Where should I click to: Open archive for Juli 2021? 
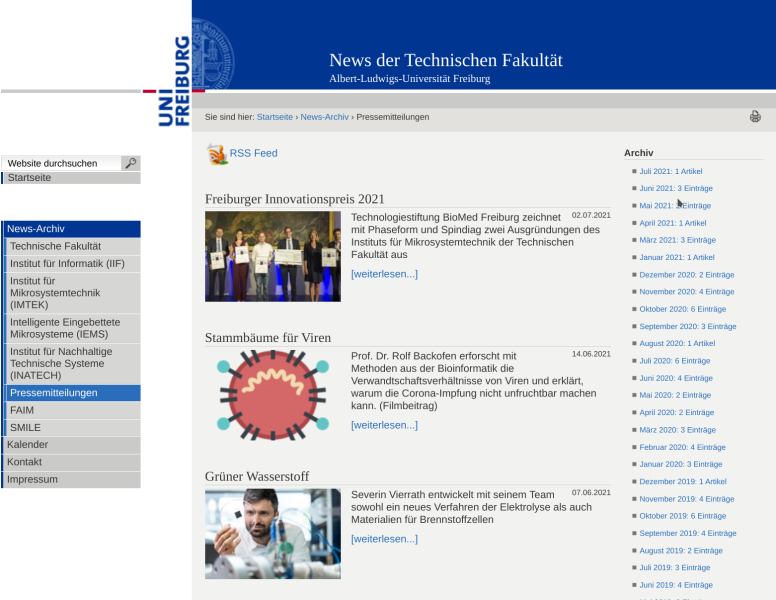click(670, 171)
